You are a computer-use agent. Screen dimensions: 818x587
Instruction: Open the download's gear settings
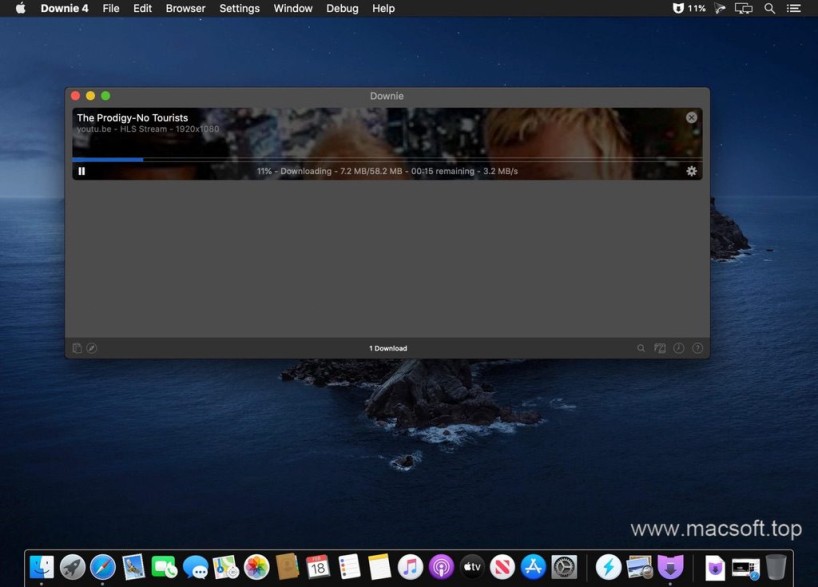coord(691,171)
